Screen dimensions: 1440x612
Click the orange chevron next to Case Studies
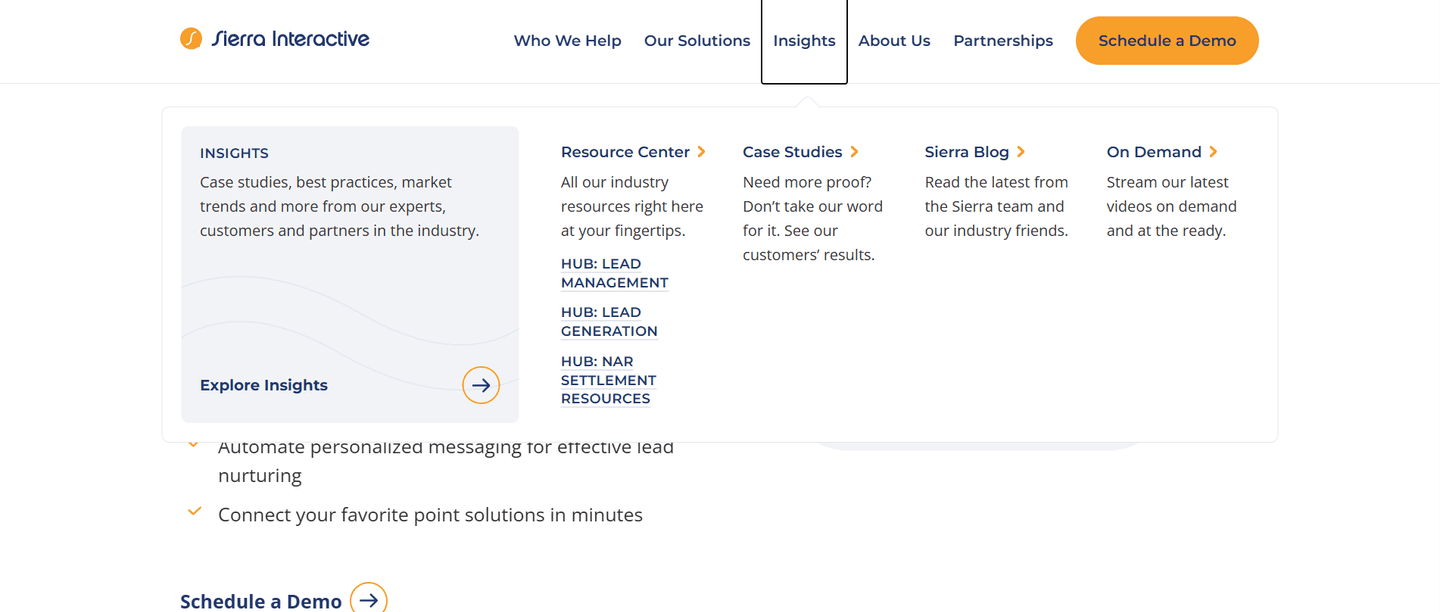coord(854,152)
